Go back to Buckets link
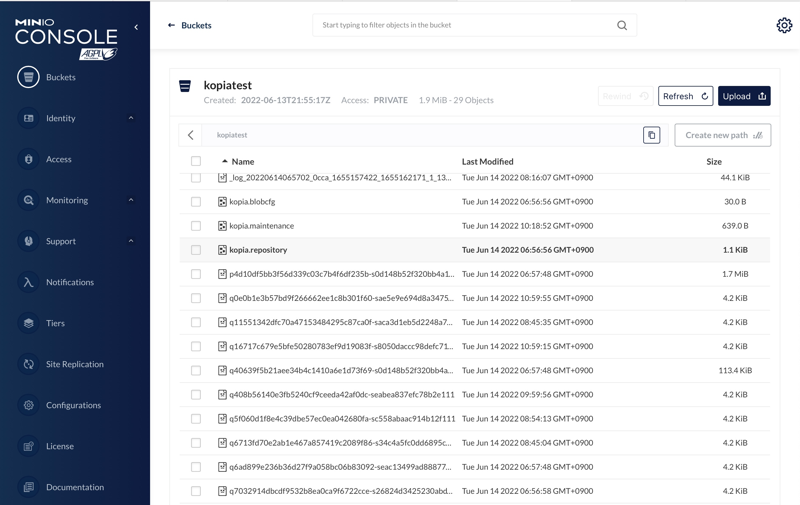 (189, 25)
